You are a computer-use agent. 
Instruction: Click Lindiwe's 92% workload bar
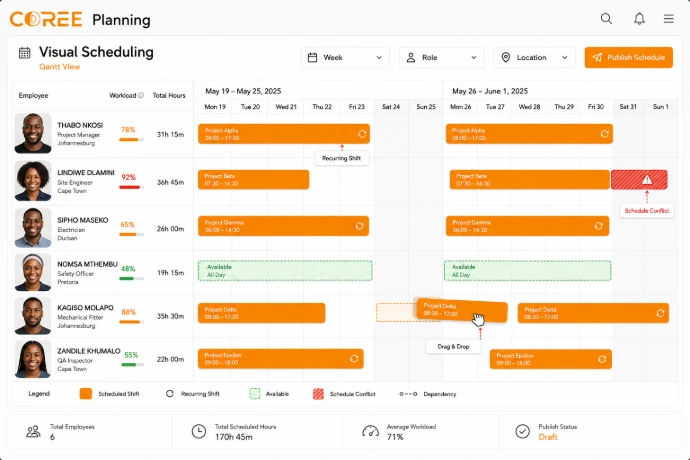click(131, 188)
